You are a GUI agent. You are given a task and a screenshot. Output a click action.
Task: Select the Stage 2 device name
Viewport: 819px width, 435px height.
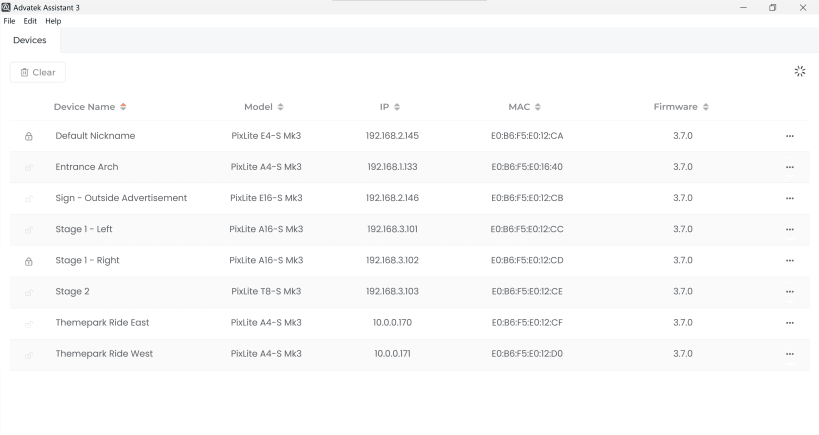point(72,291)
